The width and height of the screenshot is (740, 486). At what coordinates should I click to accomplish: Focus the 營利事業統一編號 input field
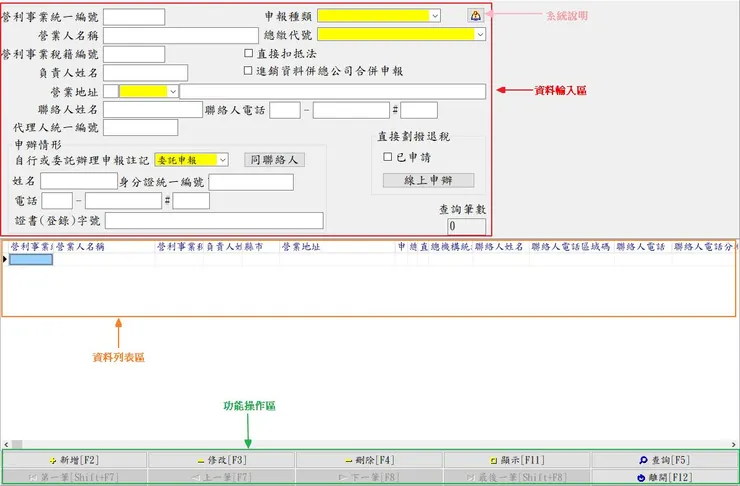point(134,17)
